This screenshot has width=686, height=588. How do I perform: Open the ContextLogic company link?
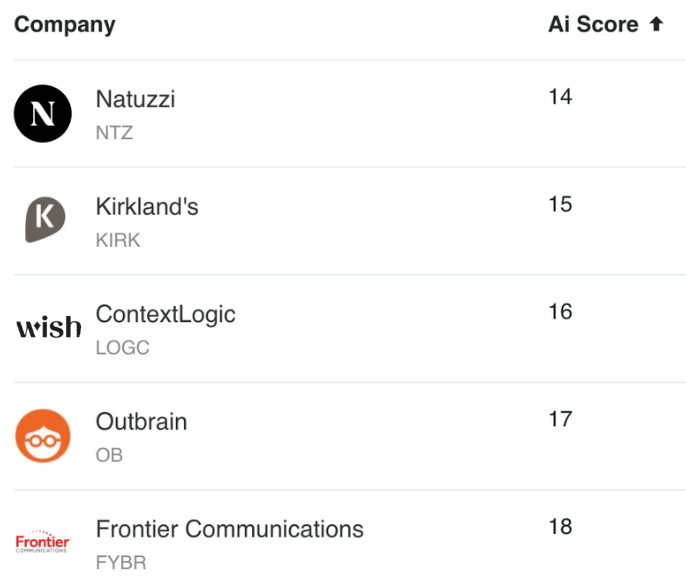point(165,315)
